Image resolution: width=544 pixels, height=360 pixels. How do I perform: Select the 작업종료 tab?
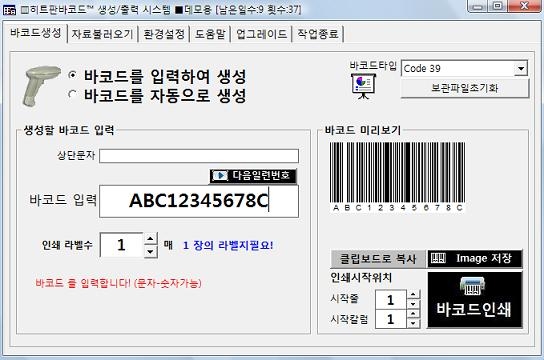(x=317, y=34)
